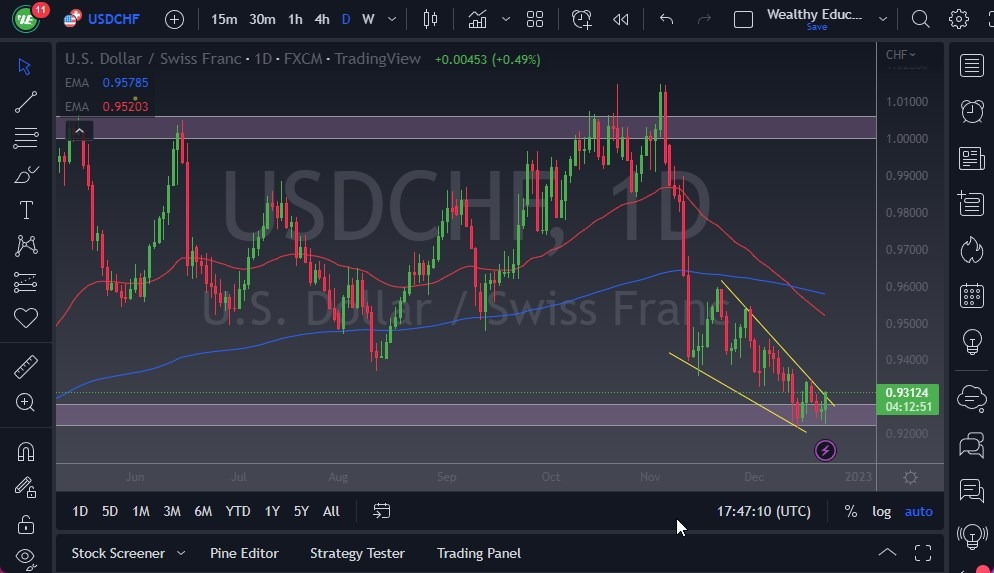Open the alerts clock panel
The image size is (994, 573).
[x=972, y=112]
